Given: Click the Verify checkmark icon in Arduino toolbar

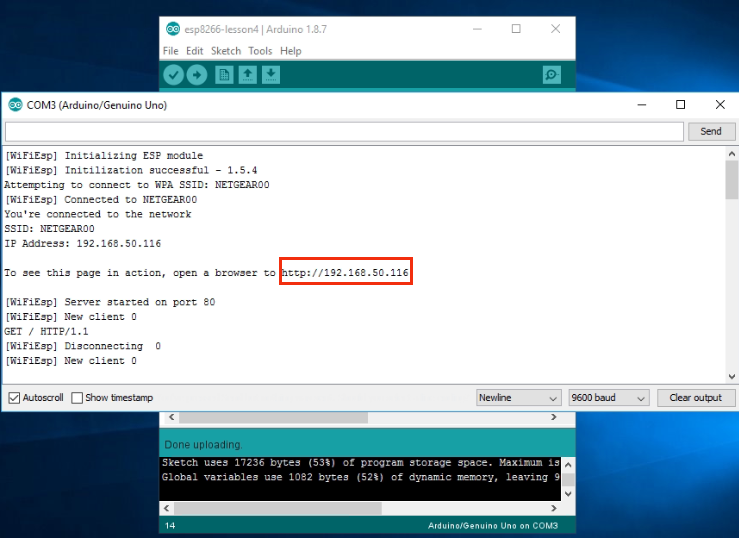Looking at the screenshot, I should (173, 75).
